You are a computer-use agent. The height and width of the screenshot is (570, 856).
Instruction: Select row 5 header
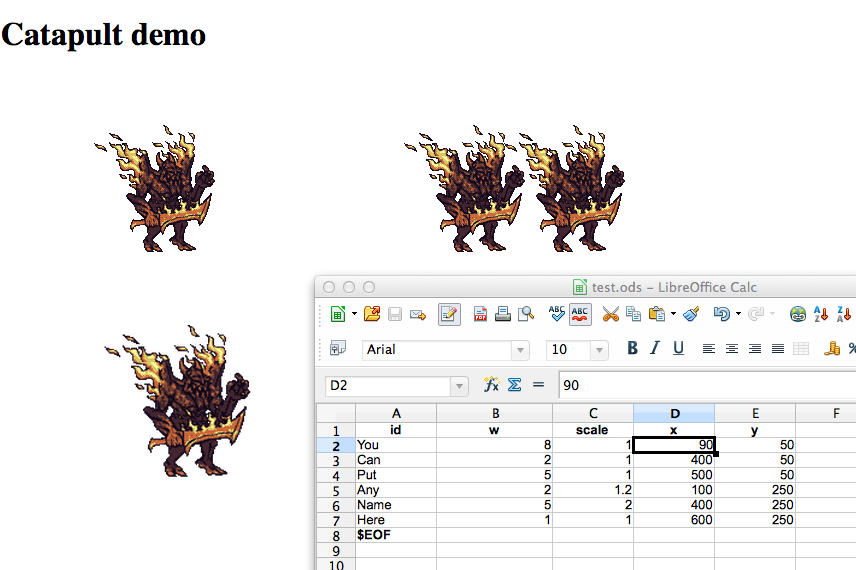[336, 490]
